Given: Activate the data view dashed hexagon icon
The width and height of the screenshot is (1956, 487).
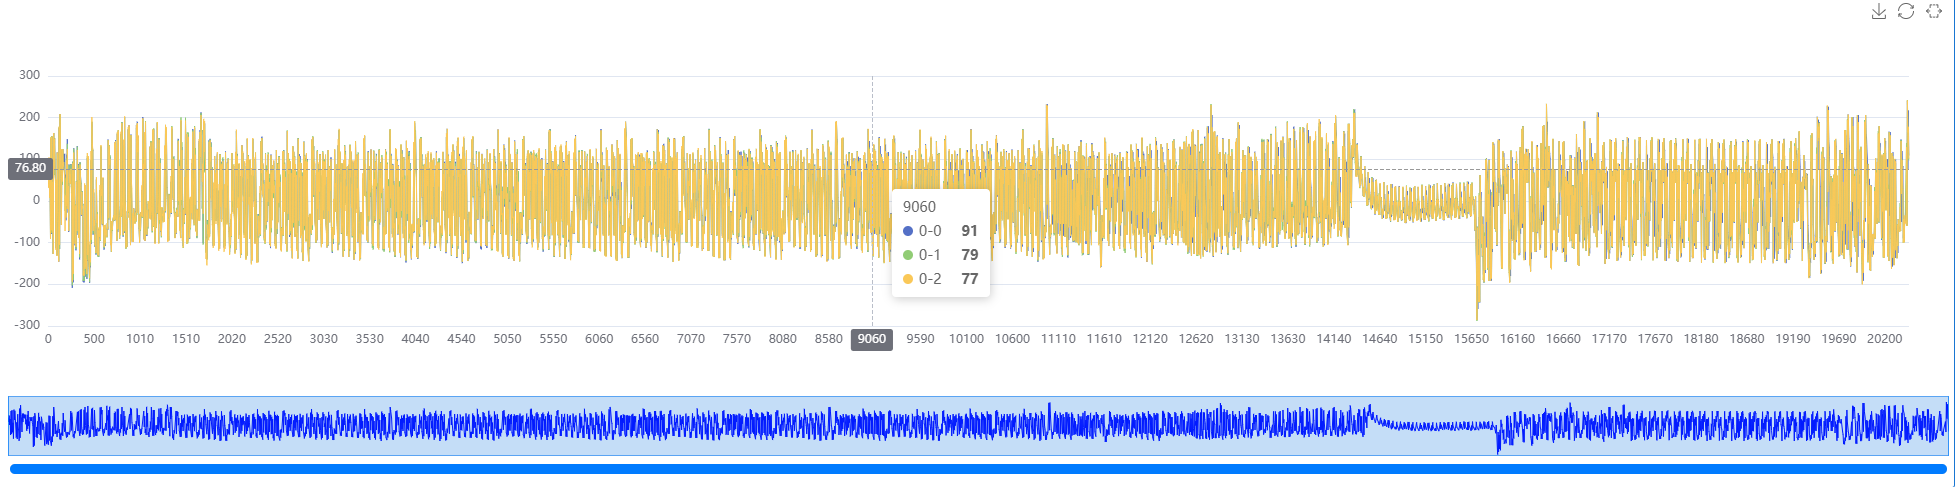Looking at the screenshot, I should 1934,11.
